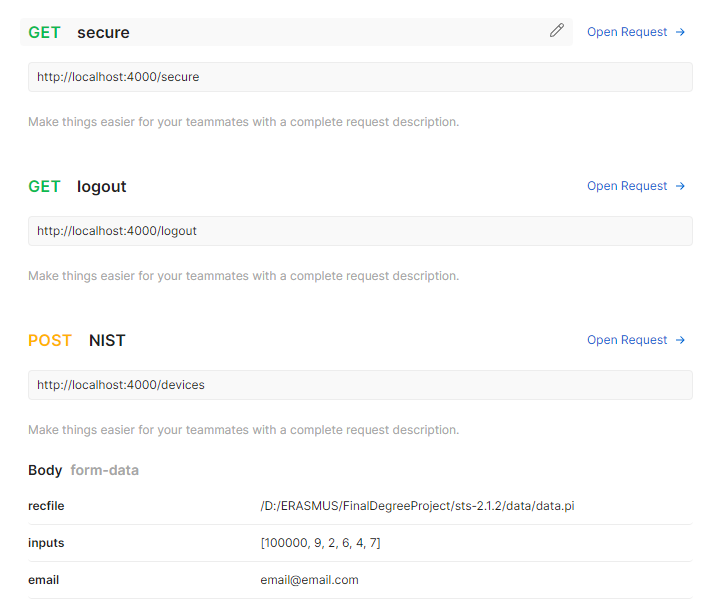Add a description under the secure request
Image resolution: width=721 pixels, height=611 pixels.
point(243,122)
